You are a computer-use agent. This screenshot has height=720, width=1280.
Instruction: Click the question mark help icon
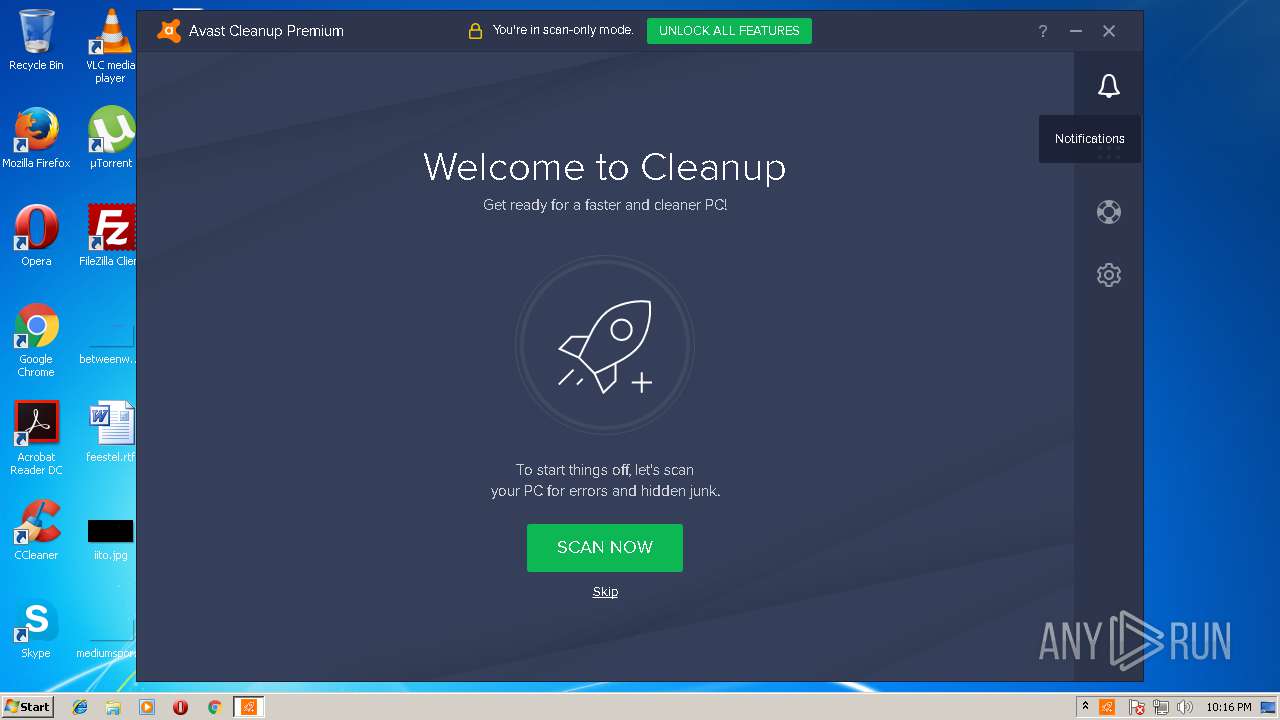[1042, 31]
